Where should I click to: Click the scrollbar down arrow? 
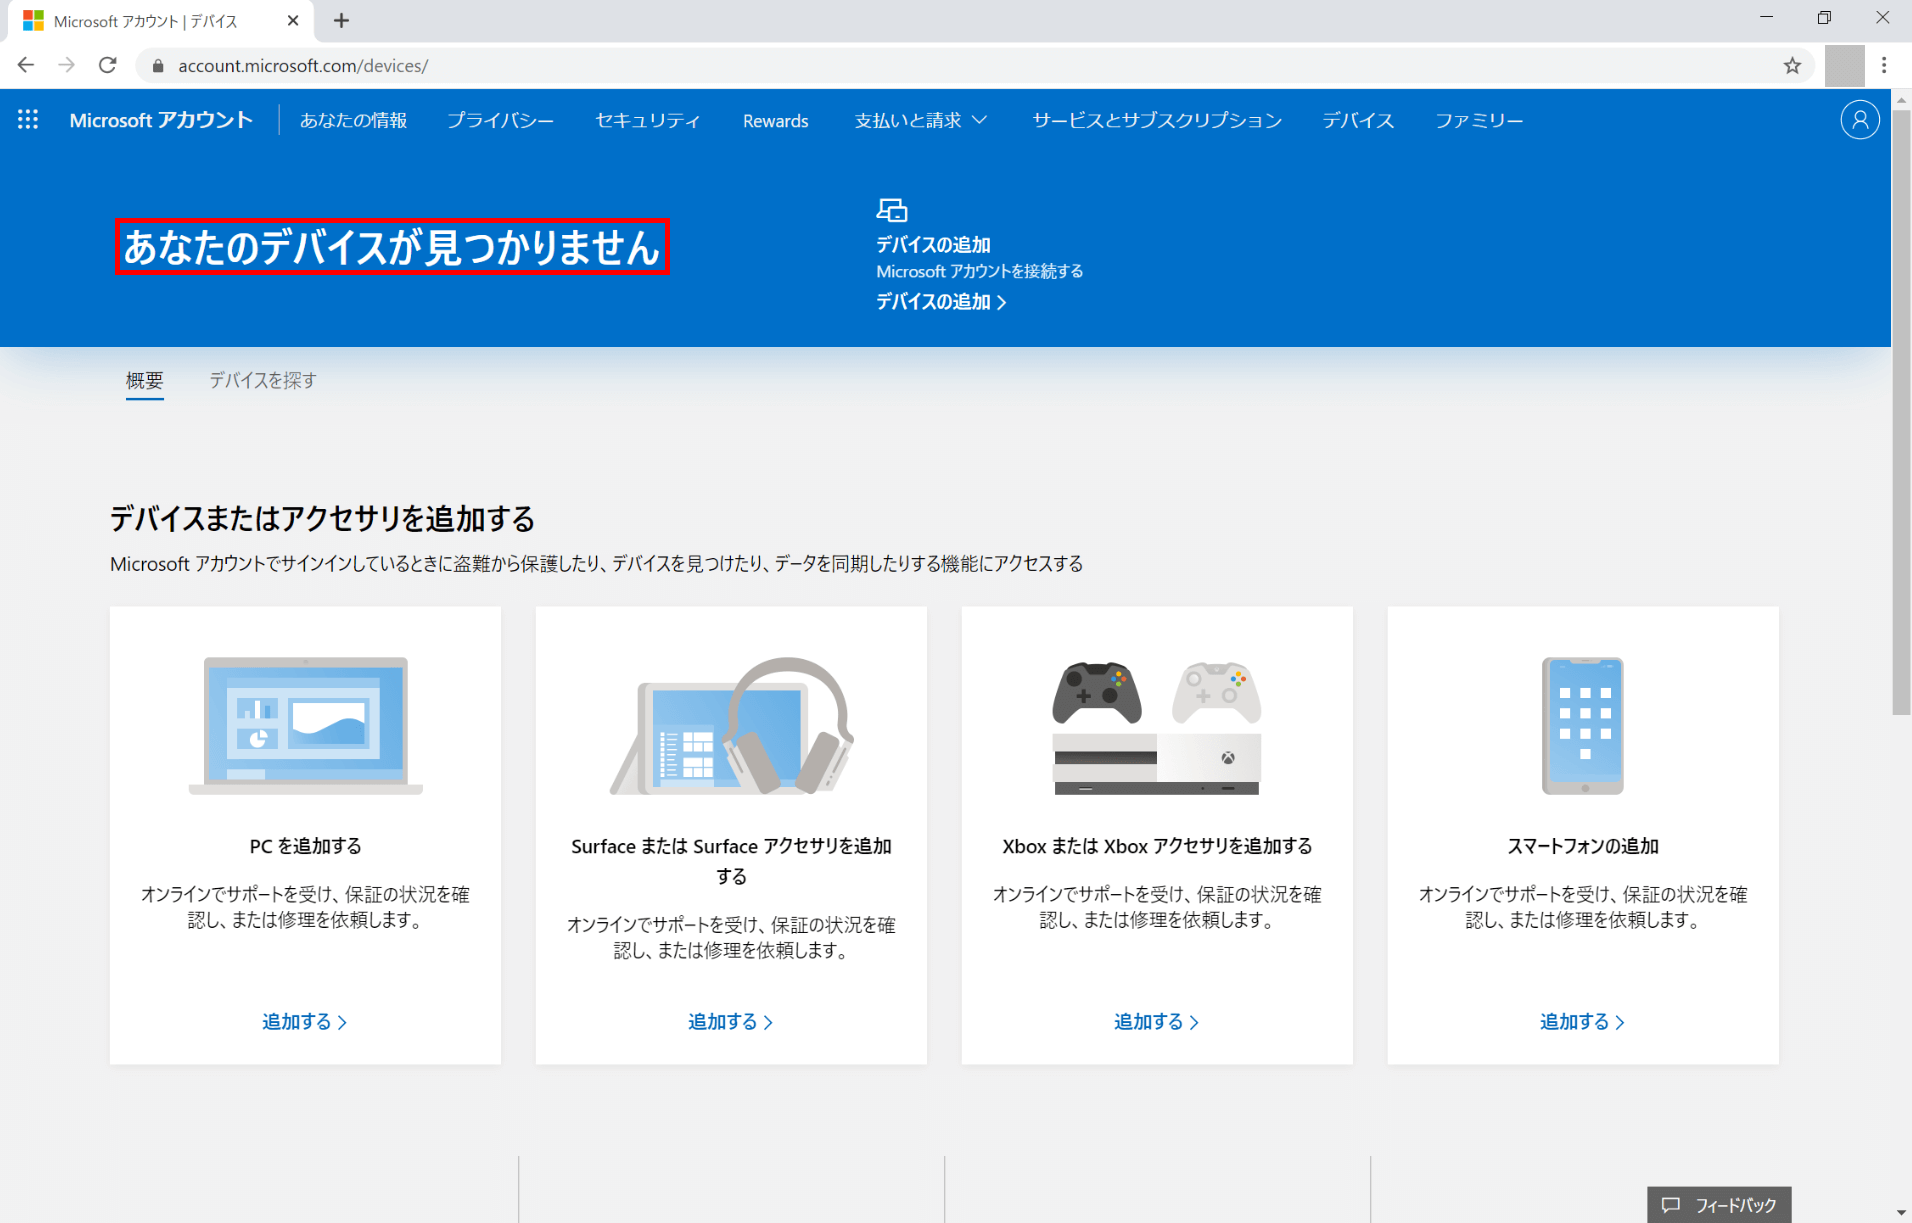tap(1901, 1213)
